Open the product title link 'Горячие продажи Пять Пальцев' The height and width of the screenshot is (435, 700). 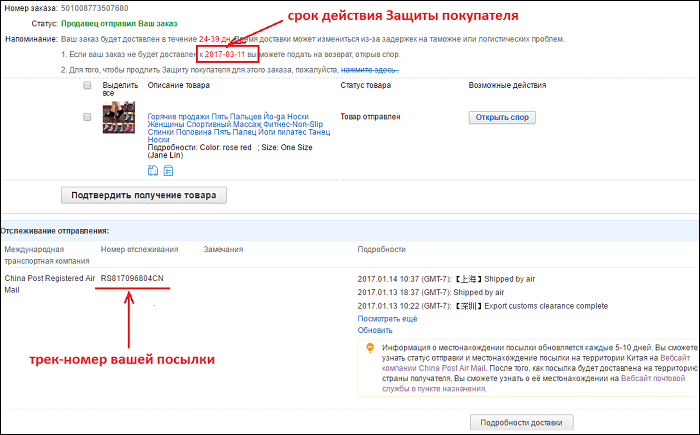coord(239,128)
